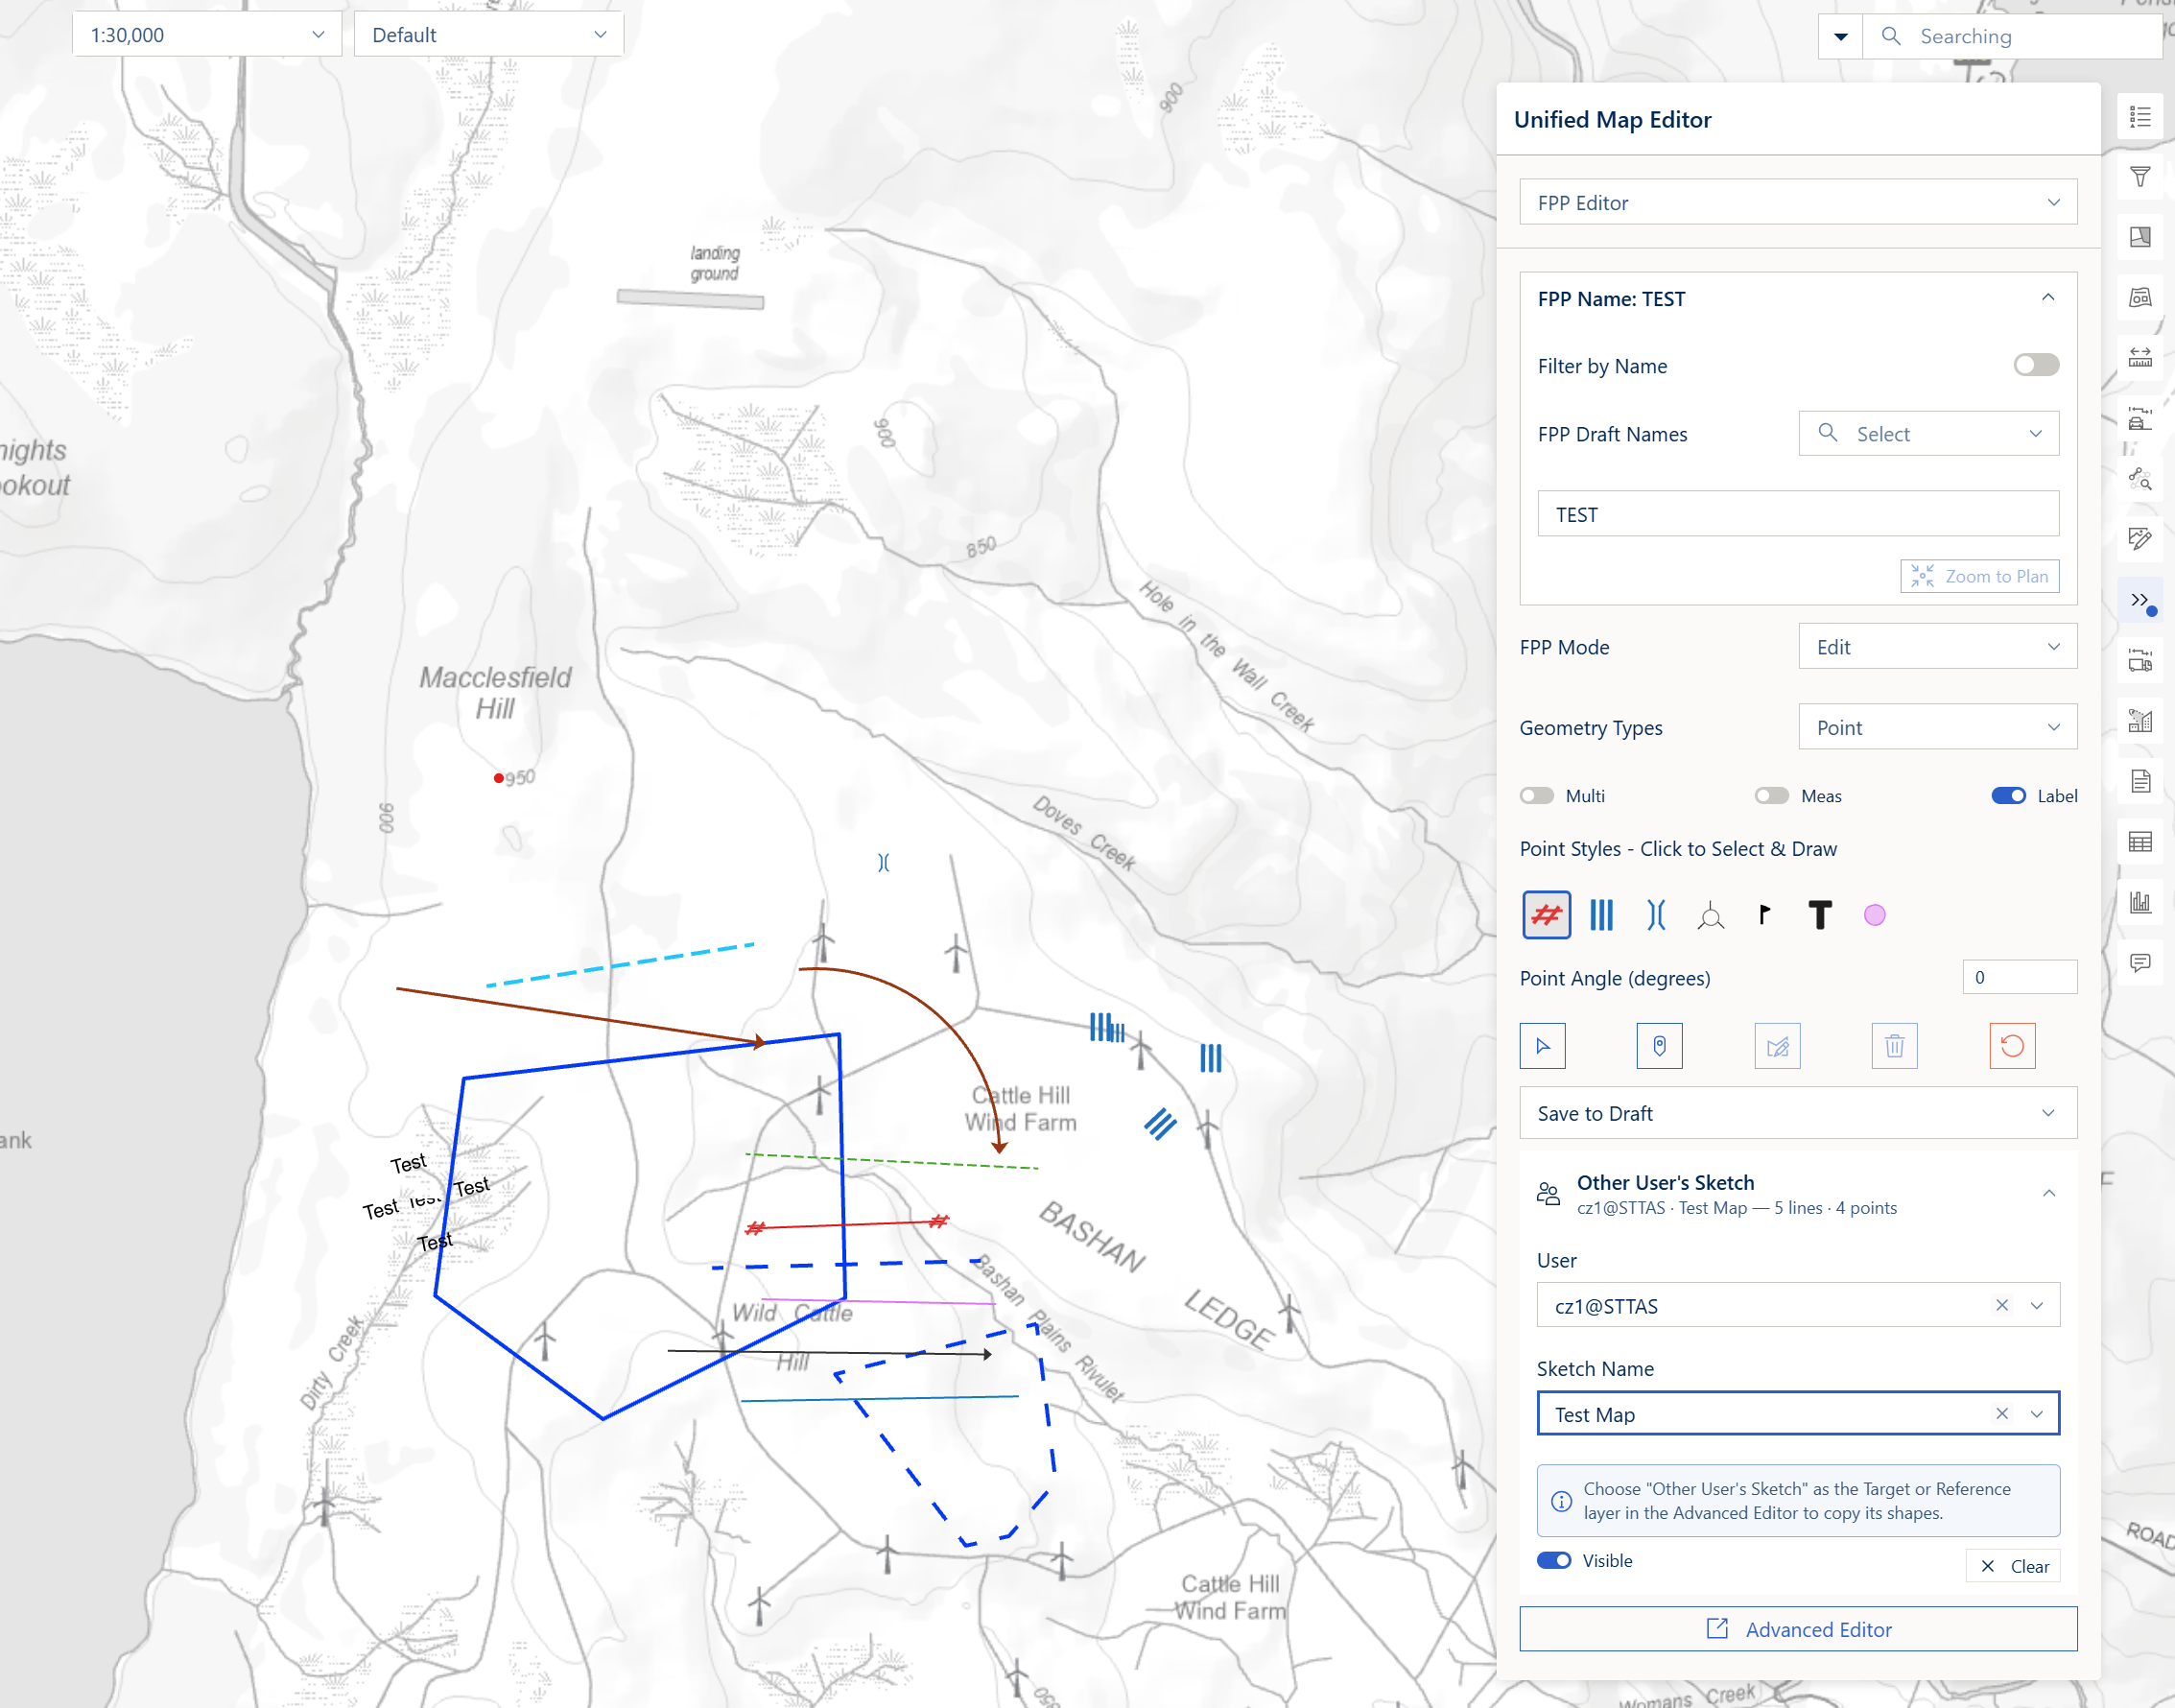Click the Clear button

[x=2013, y=1566]
